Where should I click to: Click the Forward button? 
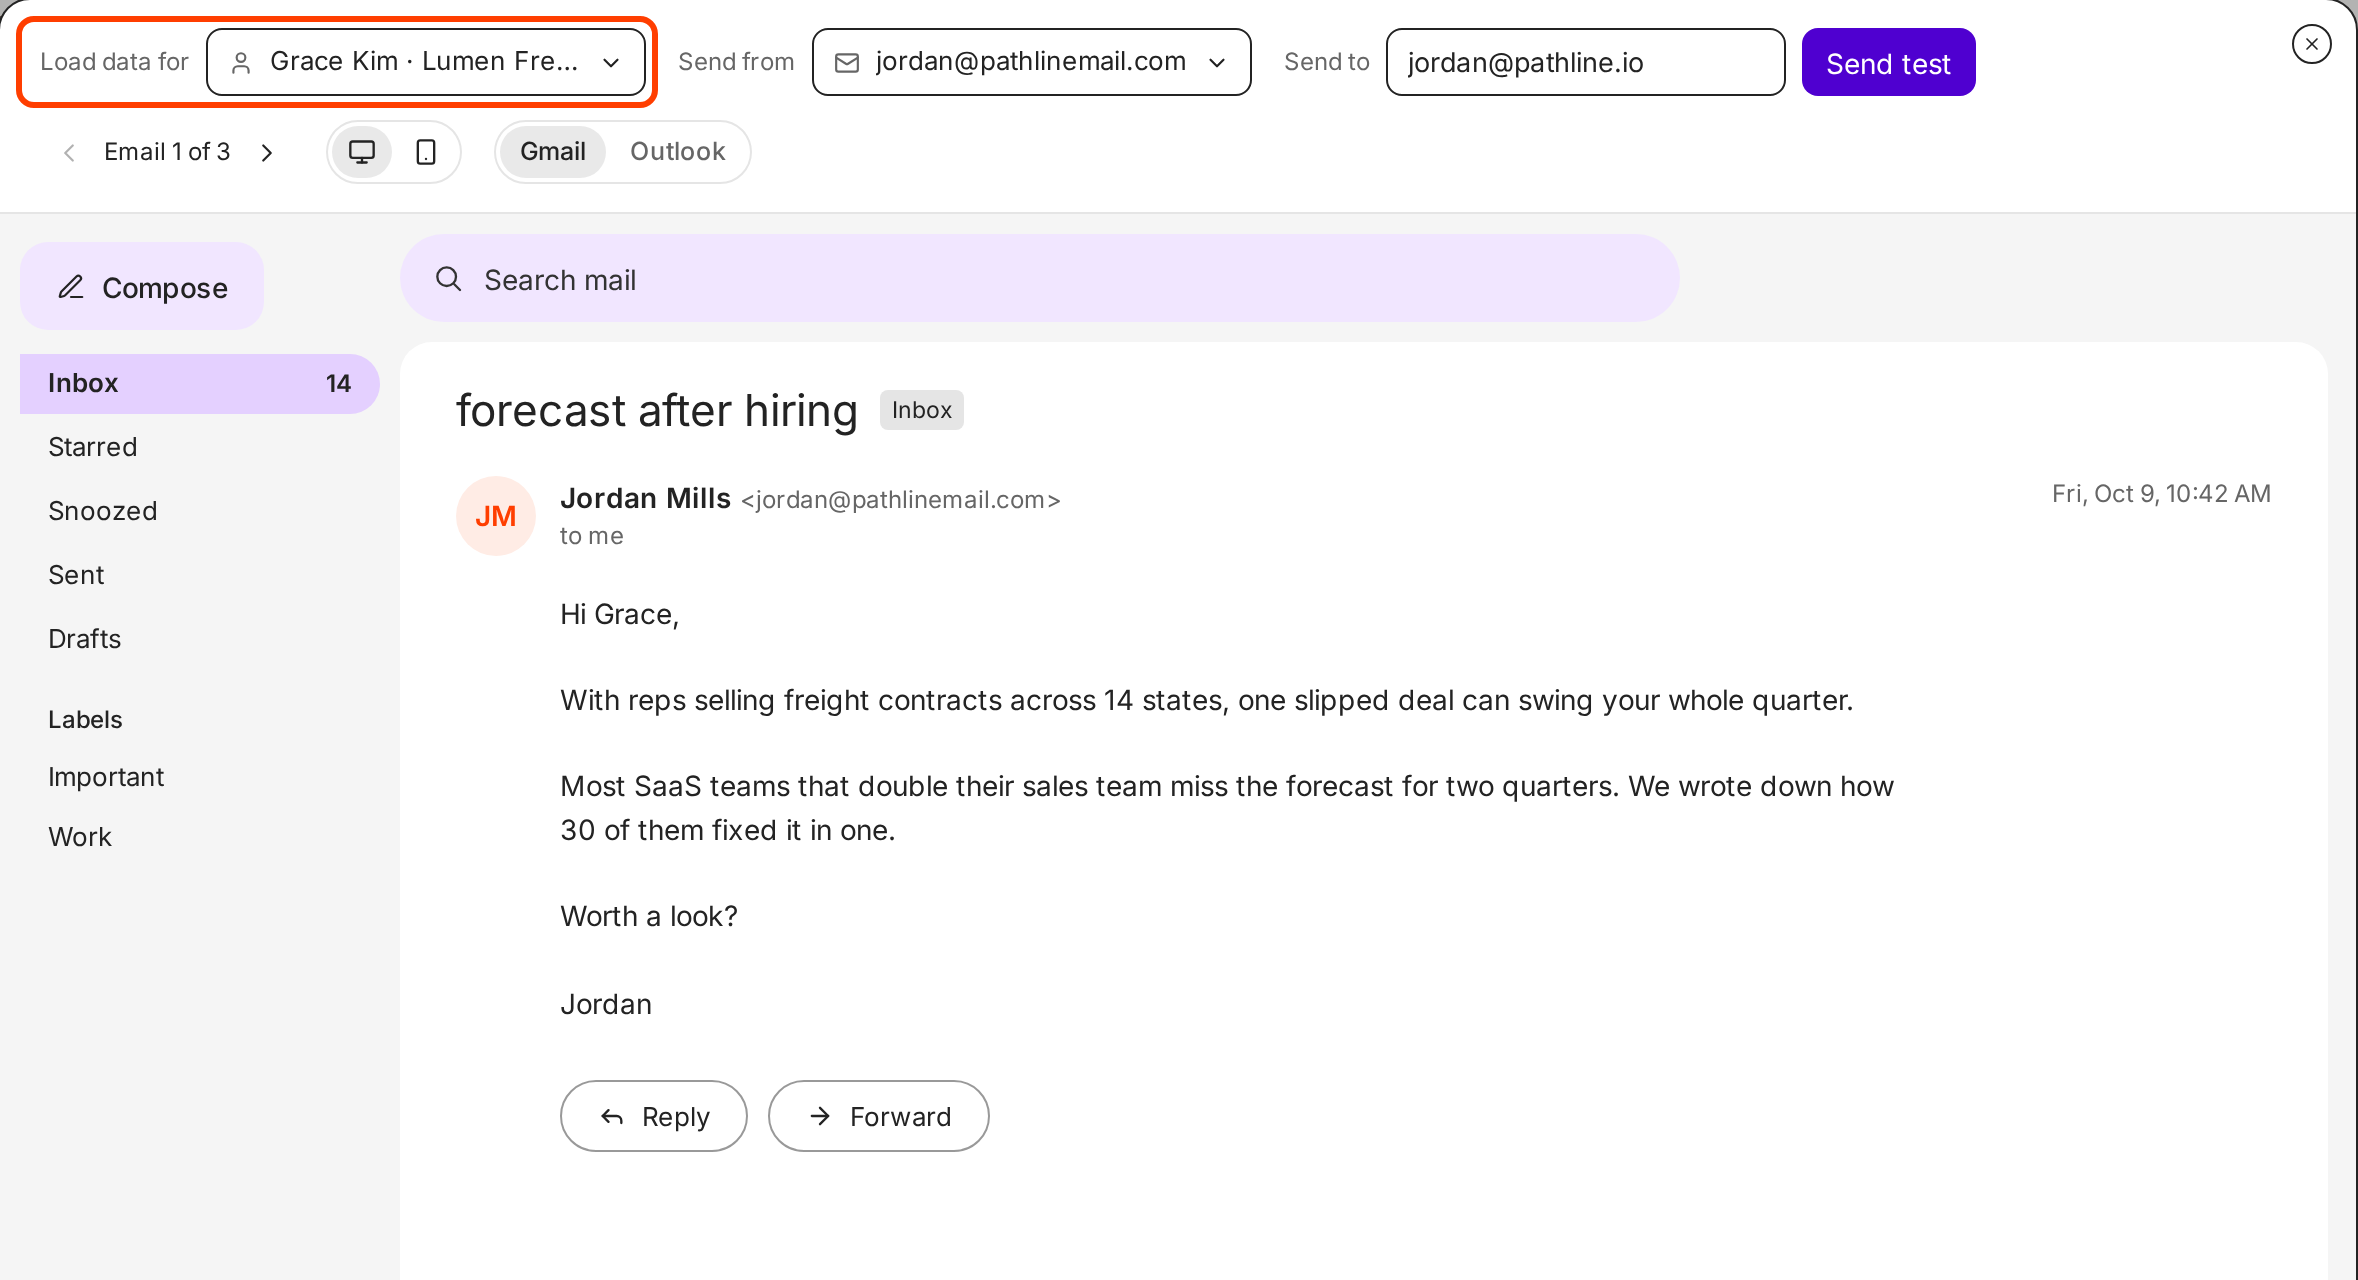tap(879, 1116)
